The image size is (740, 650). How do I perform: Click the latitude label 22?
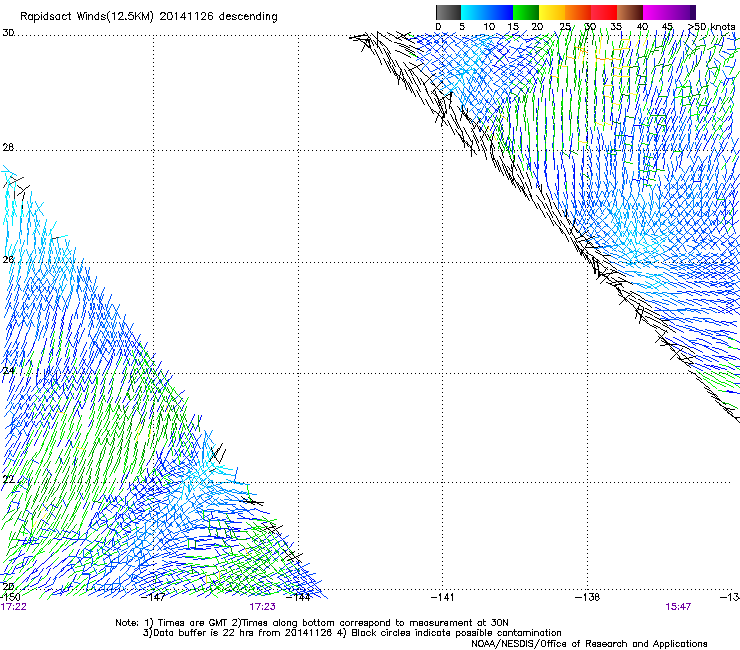point(8,480)
